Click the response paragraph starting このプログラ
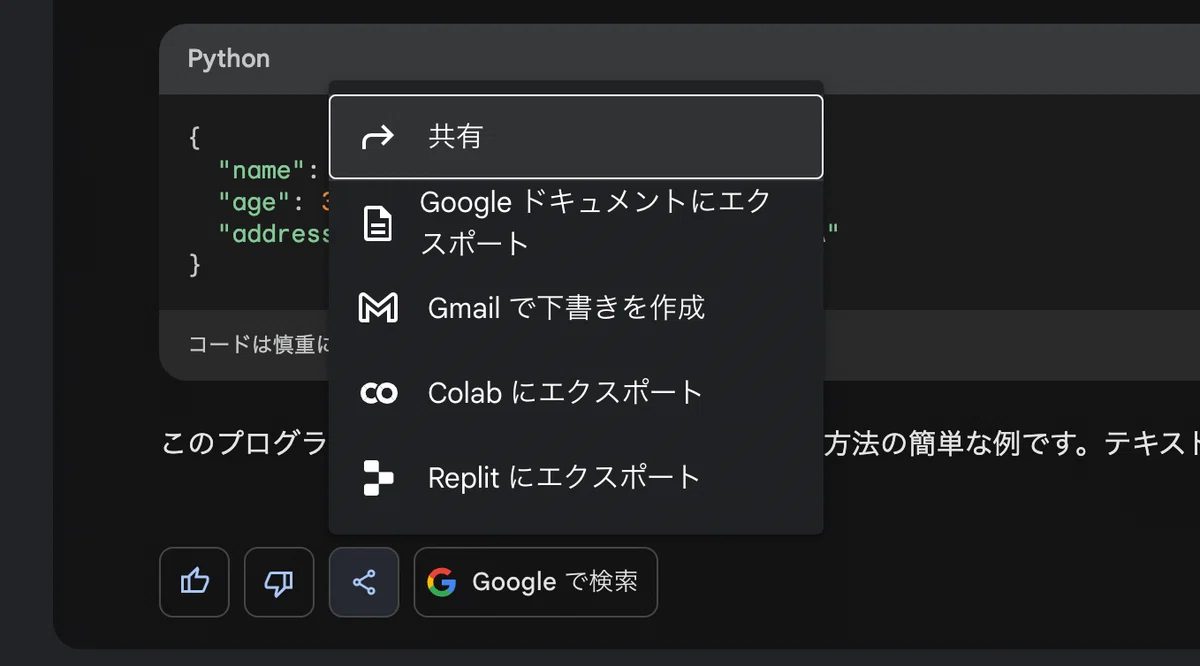The height and width of the screenshot is (666, 1200). pos(245,443)
